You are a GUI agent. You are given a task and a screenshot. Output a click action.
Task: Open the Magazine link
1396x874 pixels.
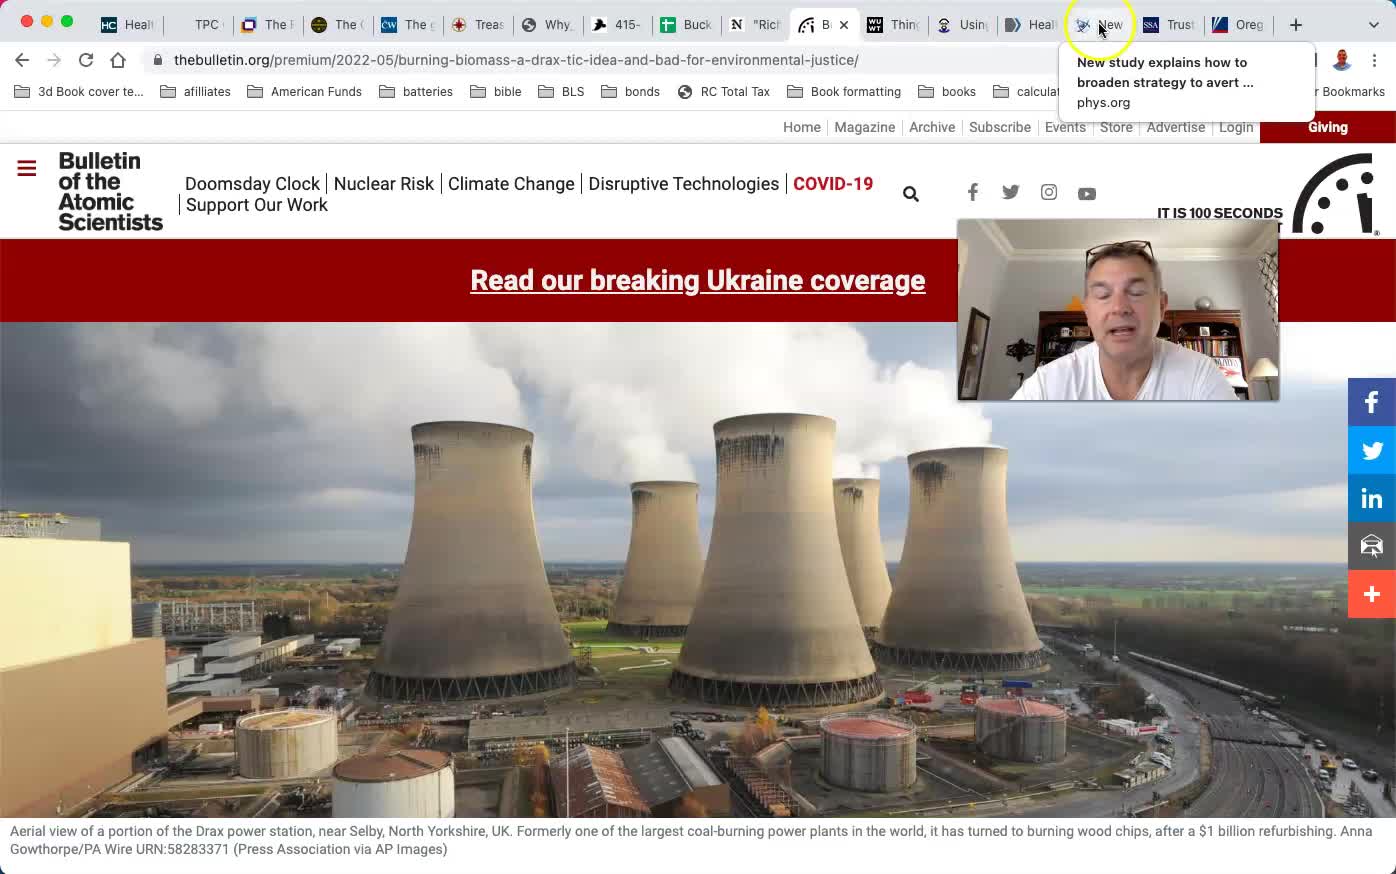coord(865,127)
